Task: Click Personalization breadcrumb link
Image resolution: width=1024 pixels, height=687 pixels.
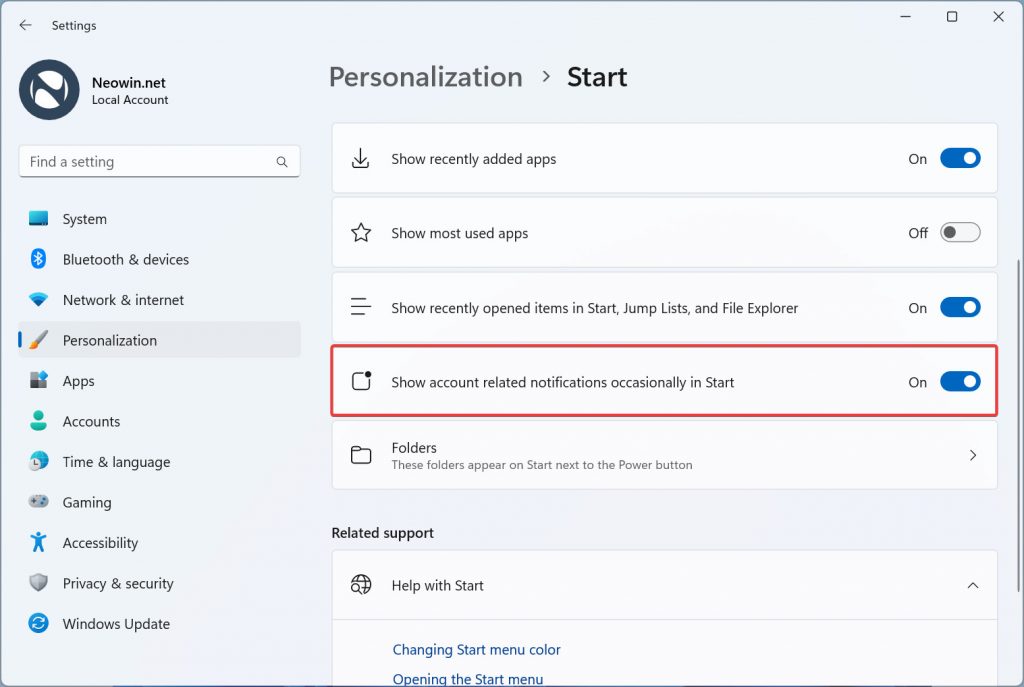Action: pos(426,77)
